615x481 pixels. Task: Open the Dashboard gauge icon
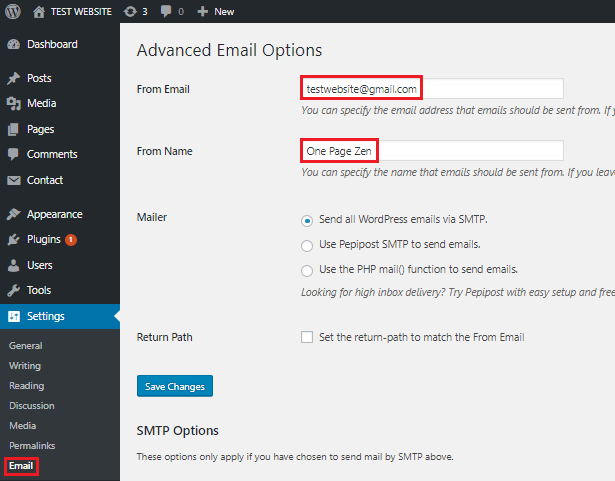point(13,44)
